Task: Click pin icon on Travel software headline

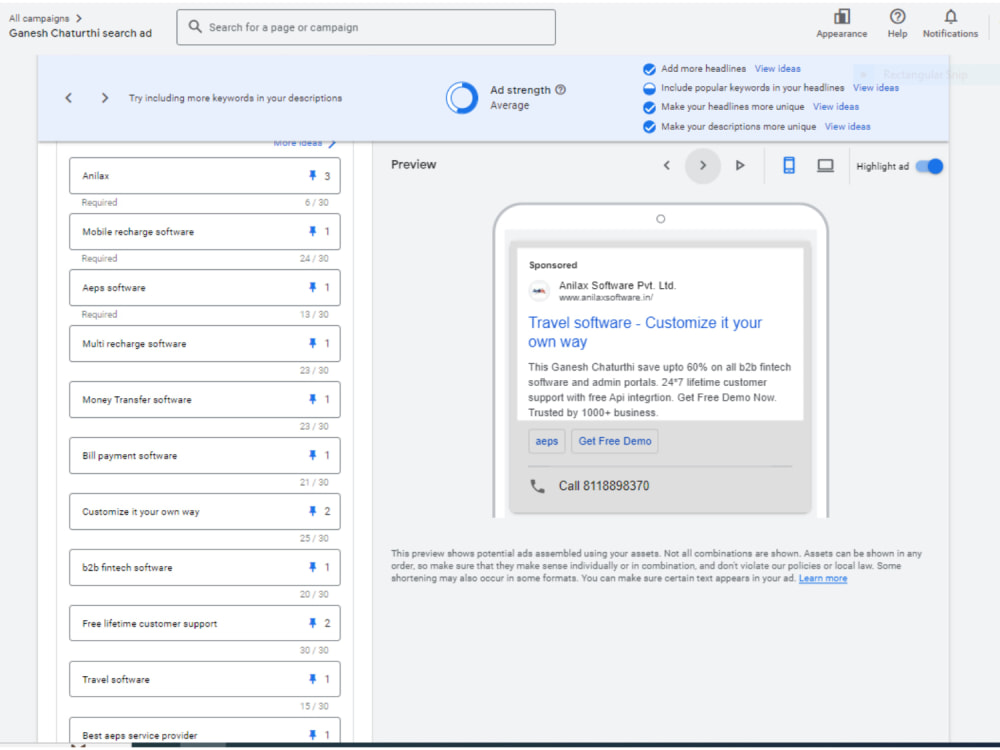Action: (x=312, y=679)
